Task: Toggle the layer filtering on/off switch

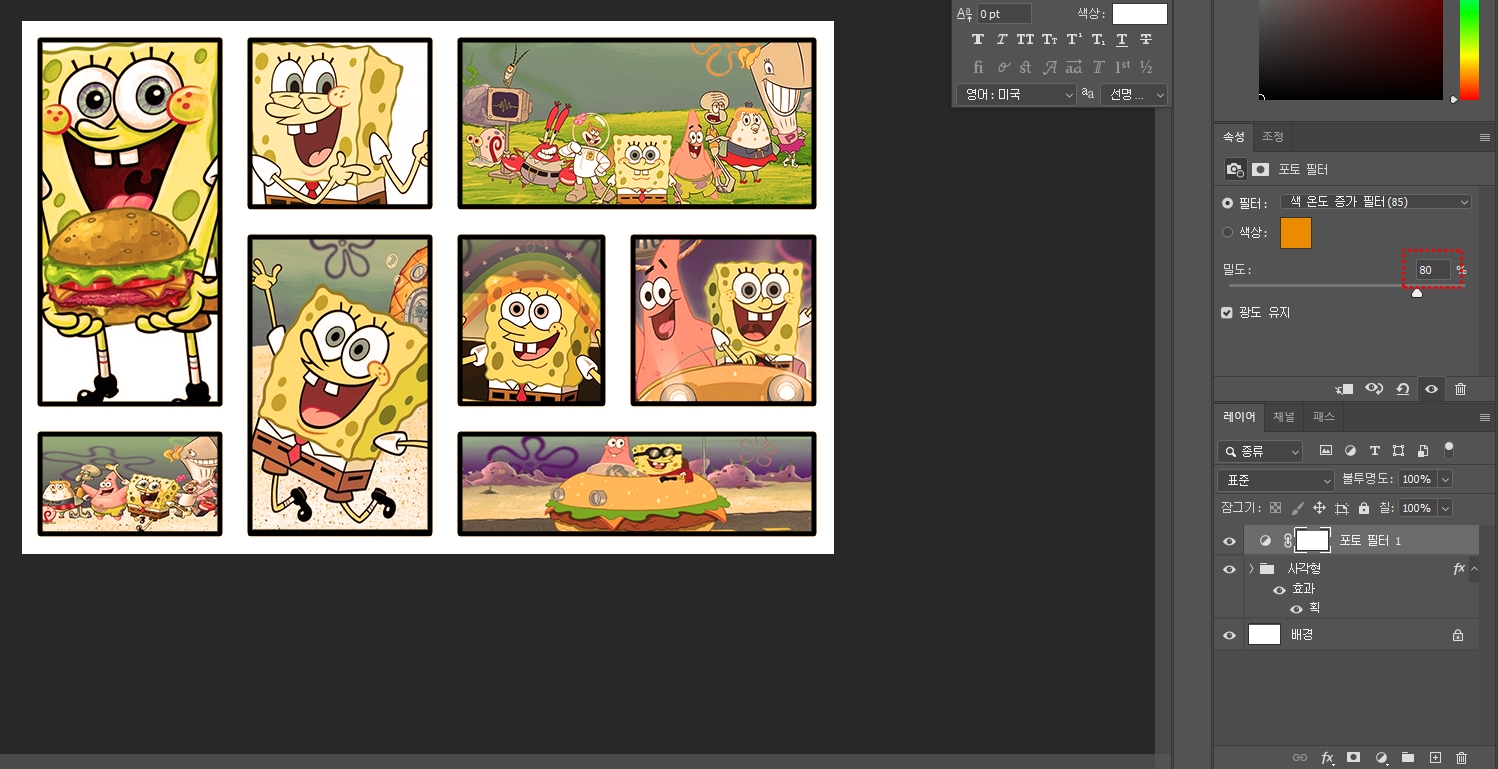Action: pos(1449,450)
